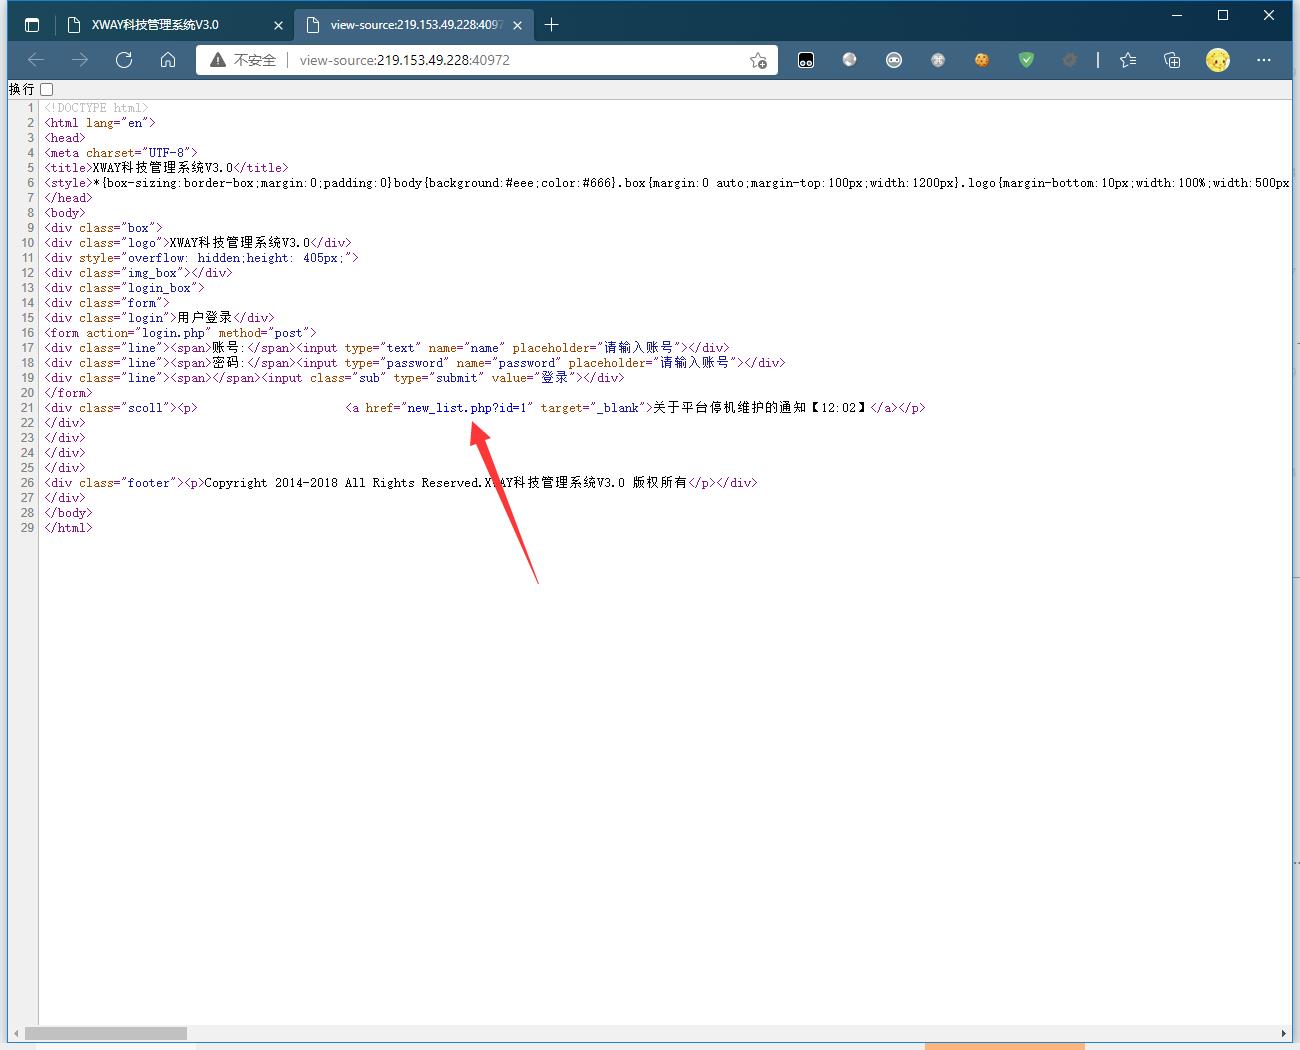Screen dimensions: 1300x1050
Task: Open the grey round leaf-shaped extension icon
Action: point(938,60)
